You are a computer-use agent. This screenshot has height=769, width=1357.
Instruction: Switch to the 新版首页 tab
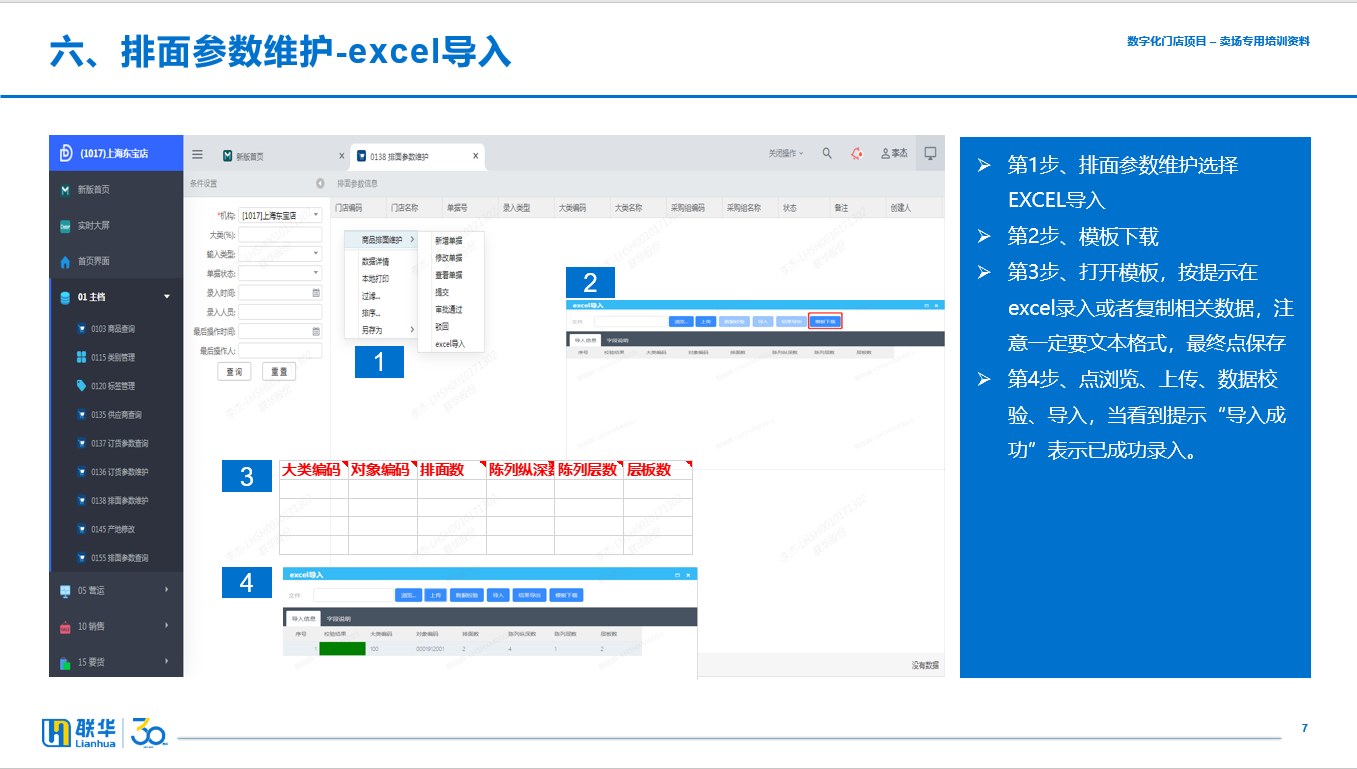[249, 157]
